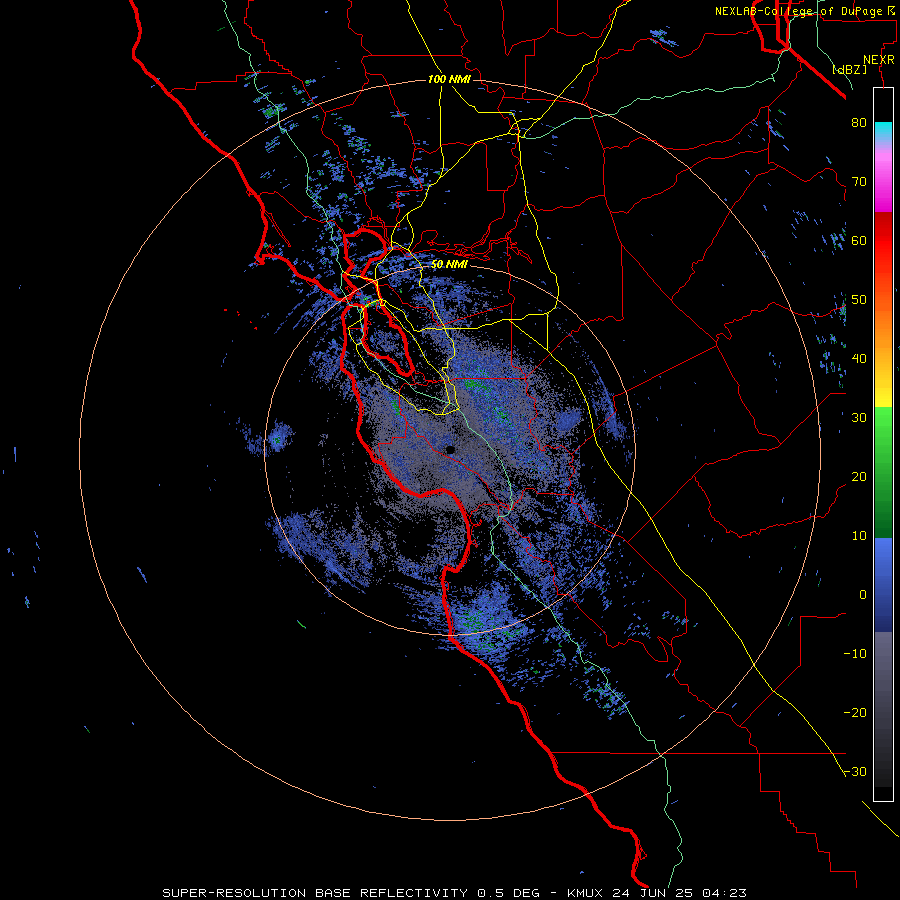Click the black radar site dot at center
The height and width of the screenshot is (900, 900).
click(x=451, y=449)
